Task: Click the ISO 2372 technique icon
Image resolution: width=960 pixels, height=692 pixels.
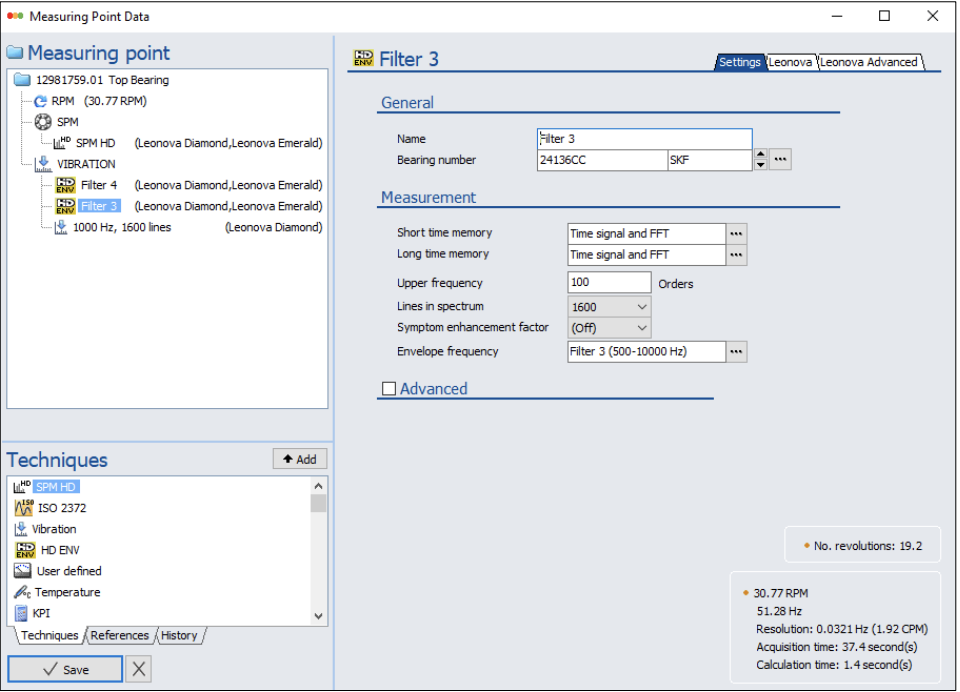Action: pyautogui.click(x=23, y=508)
